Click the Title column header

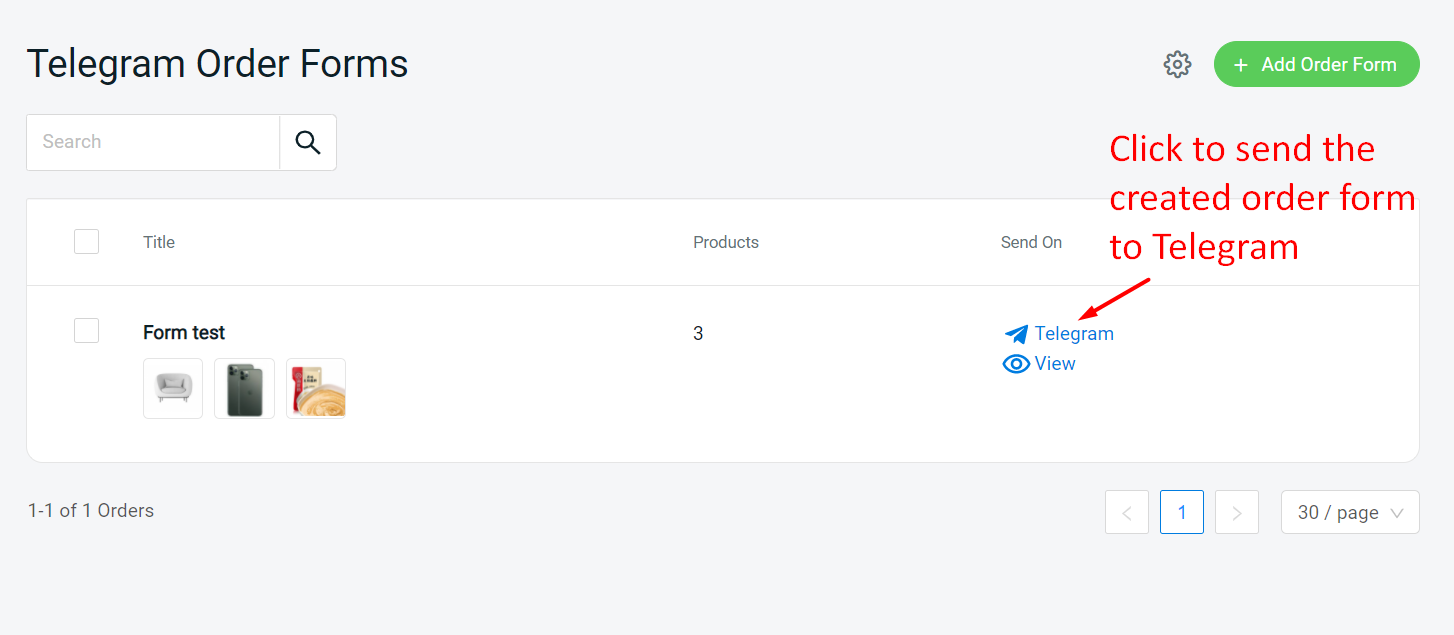click(159, 242)
